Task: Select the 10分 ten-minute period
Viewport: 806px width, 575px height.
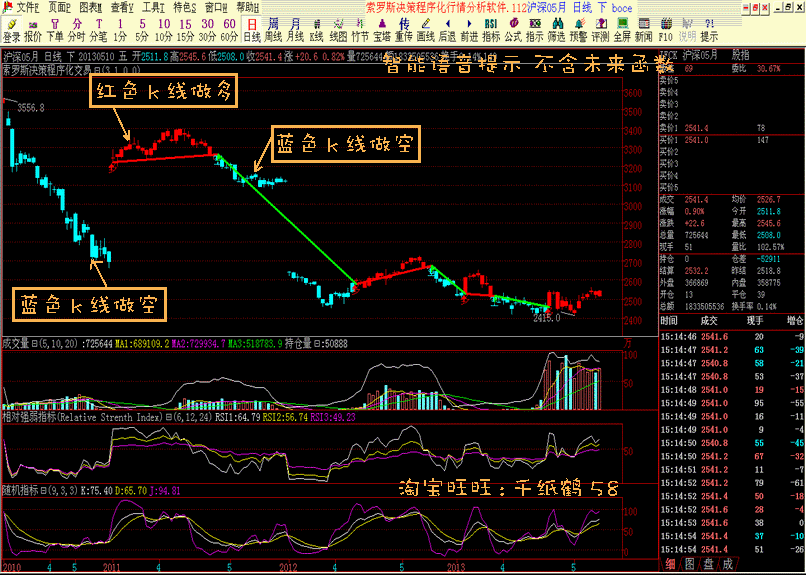Action: click(163, 30)
